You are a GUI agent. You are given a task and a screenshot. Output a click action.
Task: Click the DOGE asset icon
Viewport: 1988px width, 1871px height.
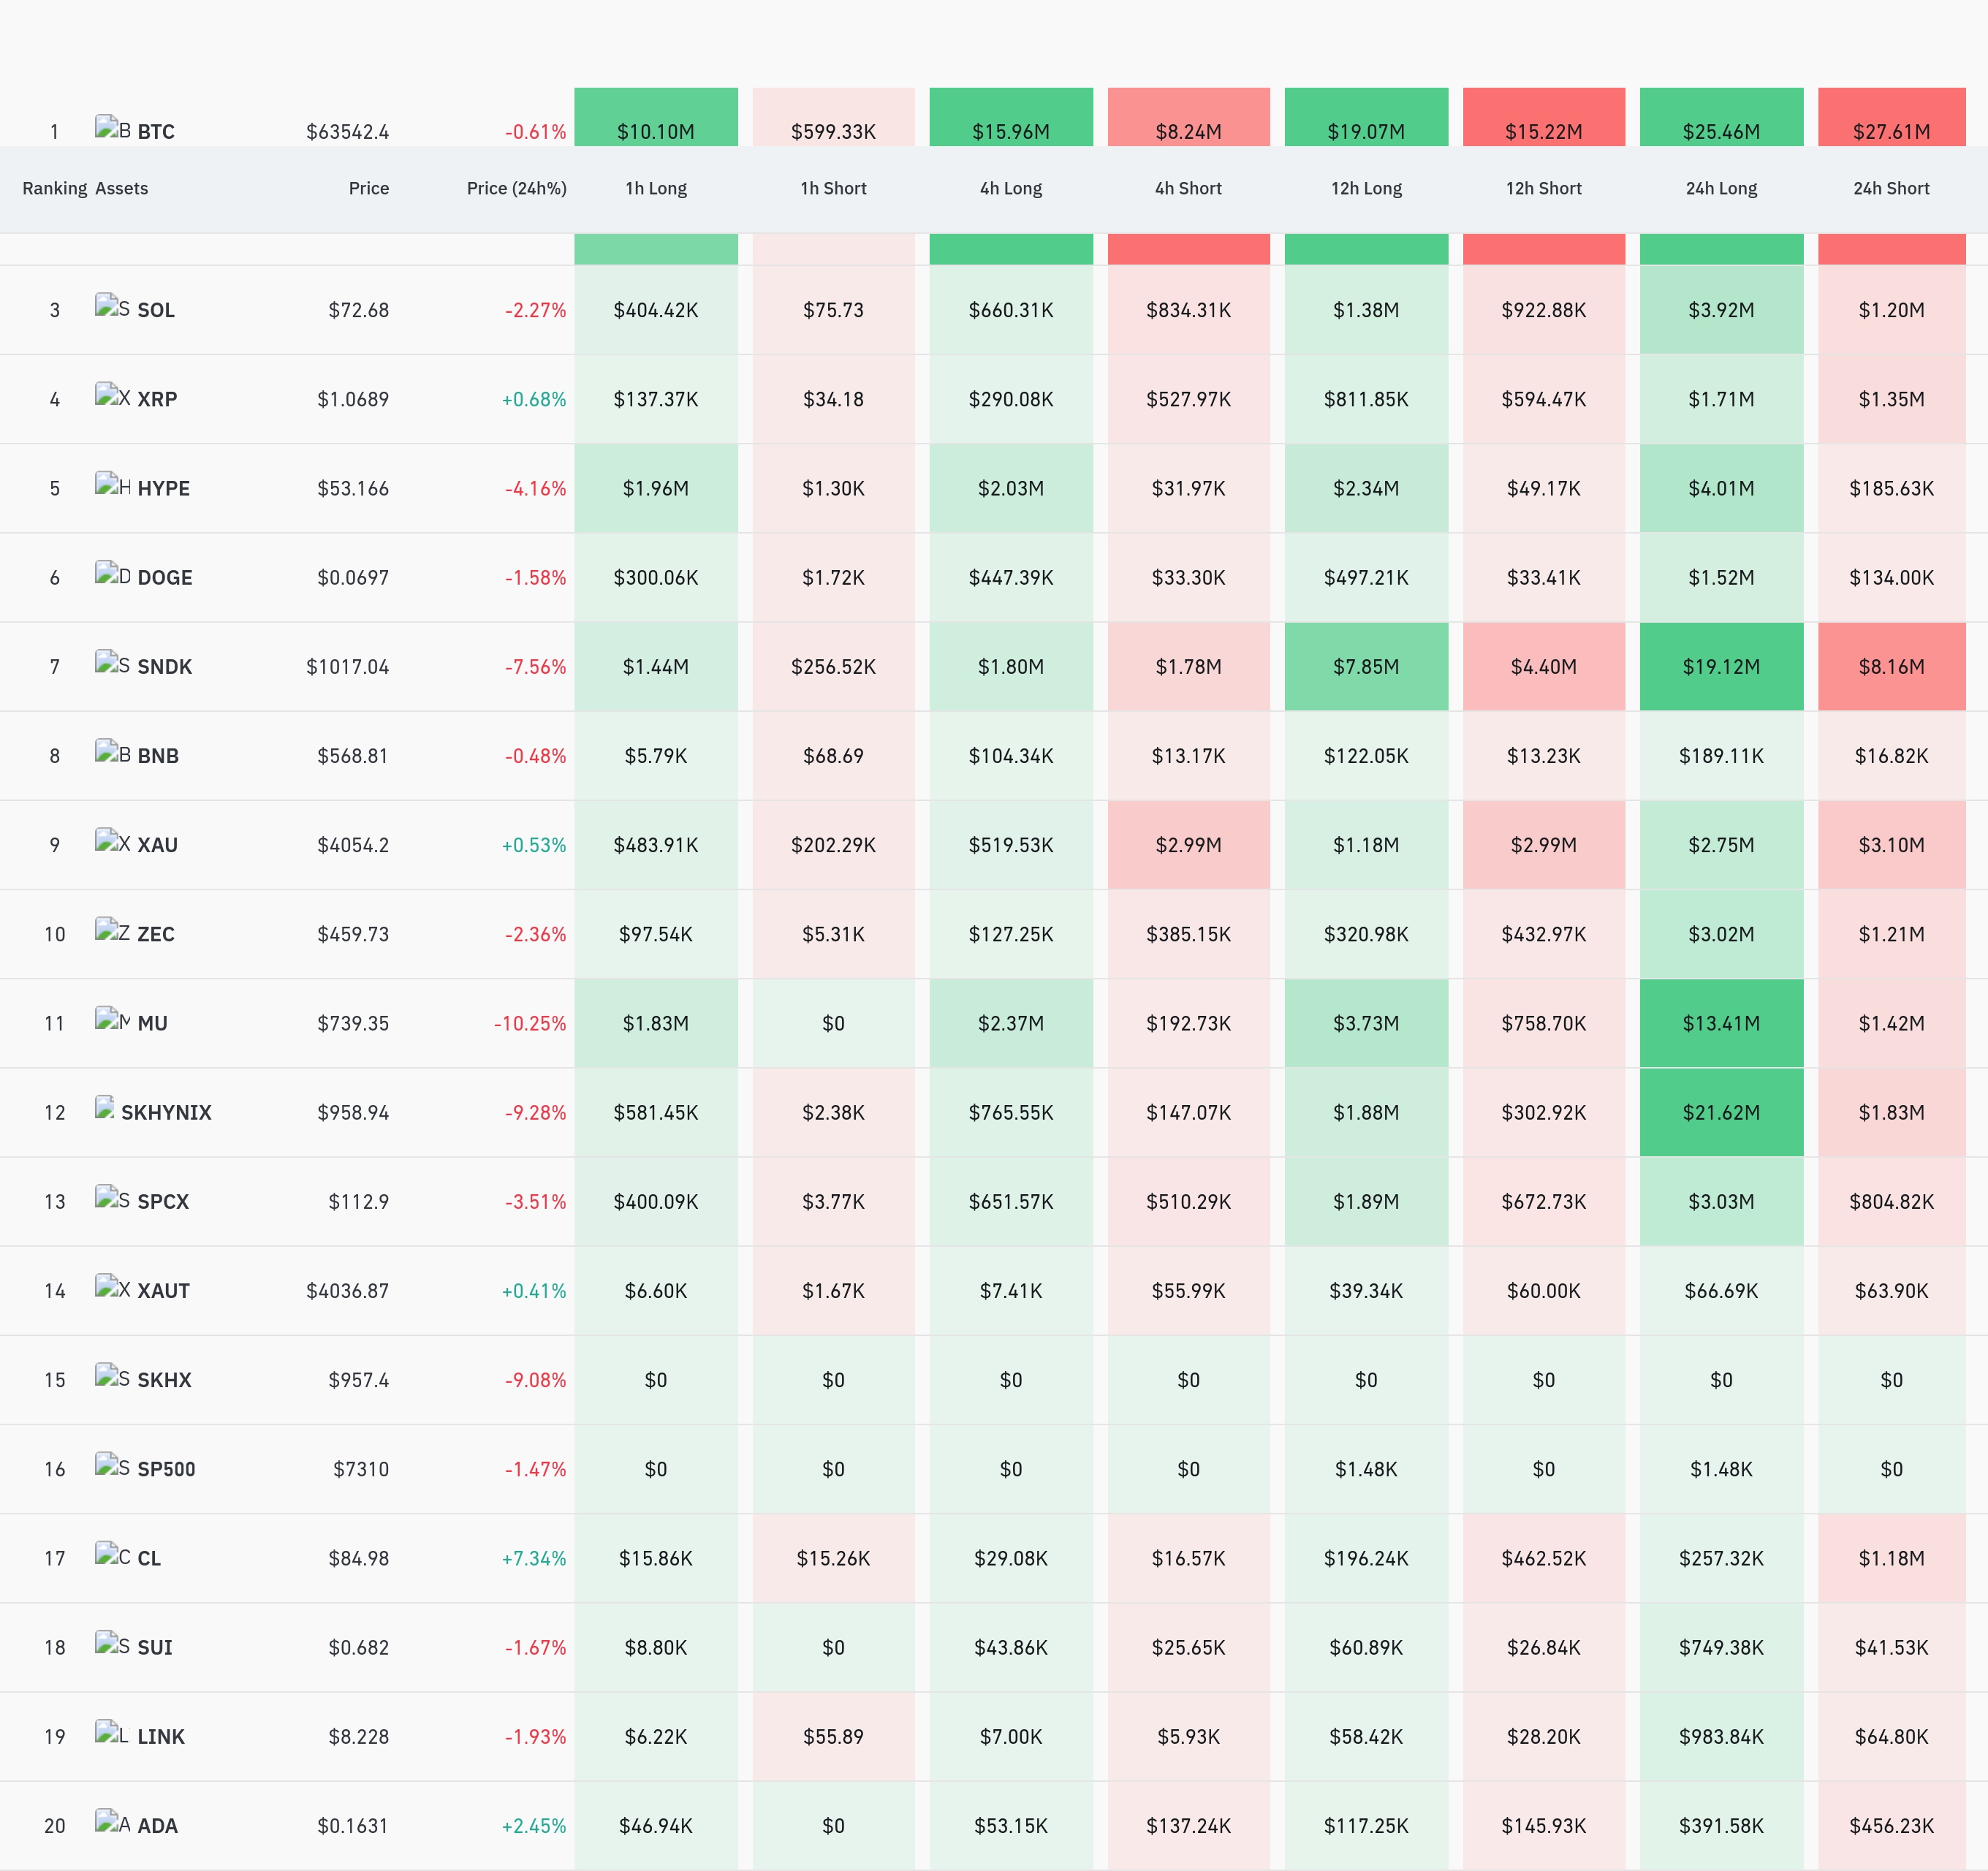pyautogui.click(x=112, y=574)
